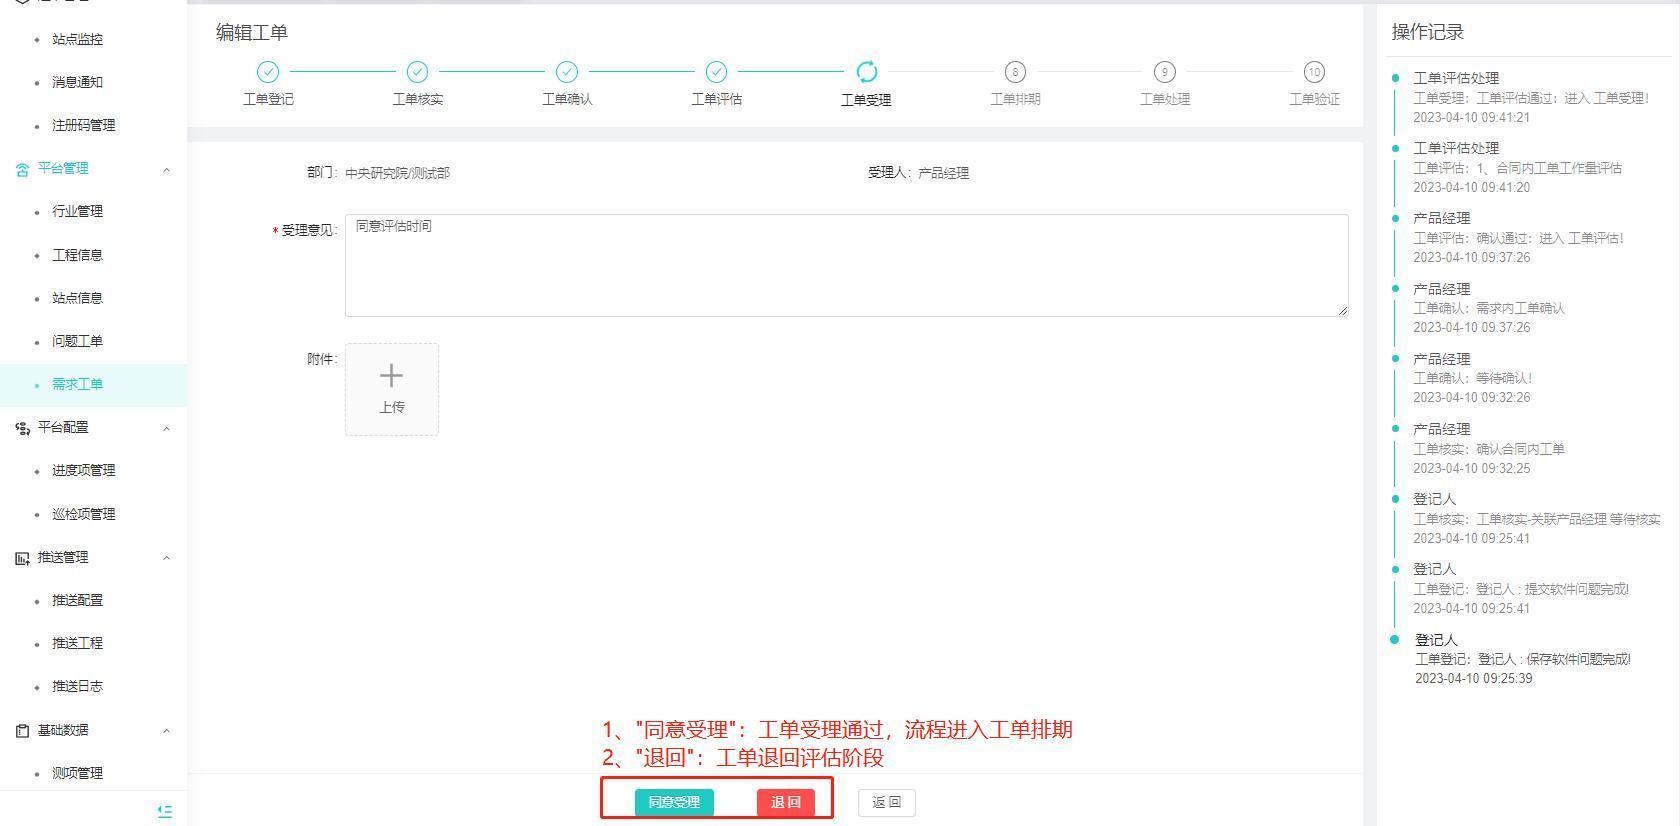The height and width of the screenshot is (826, 1680).
Task: Click the 工单评估 checkmark step icon
Action: pos(716,72)
